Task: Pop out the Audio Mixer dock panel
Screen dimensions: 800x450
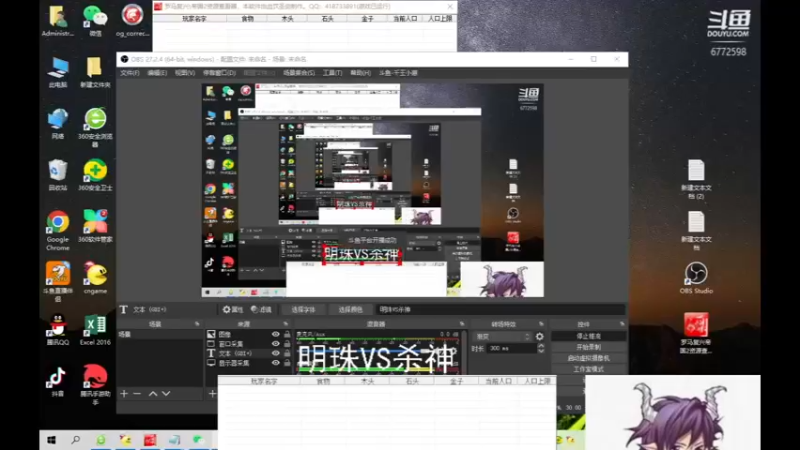Action: (x=462, y=324)
